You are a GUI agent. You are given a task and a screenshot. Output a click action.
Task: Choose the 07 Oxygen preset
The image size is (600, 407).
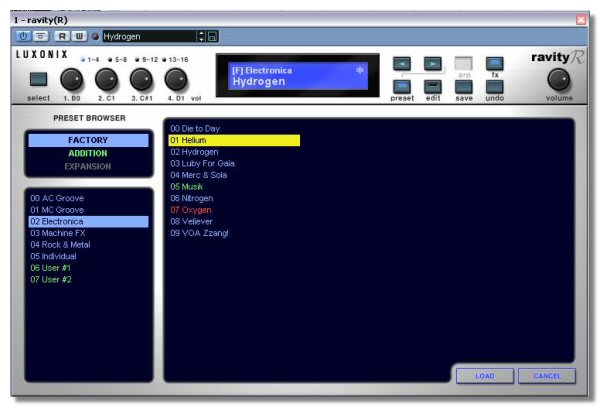click(x=234, y=210)
